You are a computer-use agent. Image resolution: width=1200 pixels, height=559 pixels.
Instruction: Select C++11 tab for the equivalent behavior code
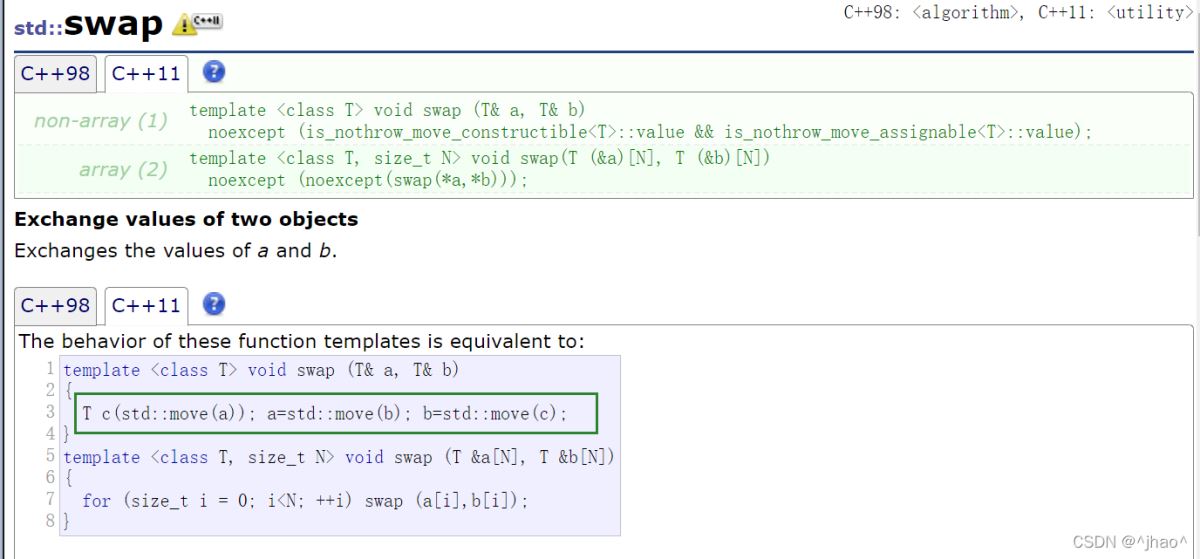tap(146, 305)
